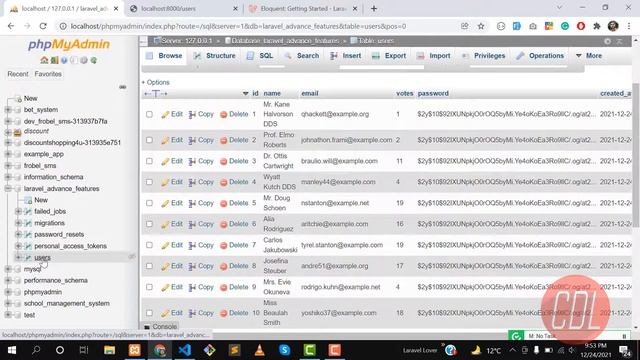This screenshot has height=360, width=640.
Task: Check the checkbox for row id 2
Action: (x=149, y=140)
